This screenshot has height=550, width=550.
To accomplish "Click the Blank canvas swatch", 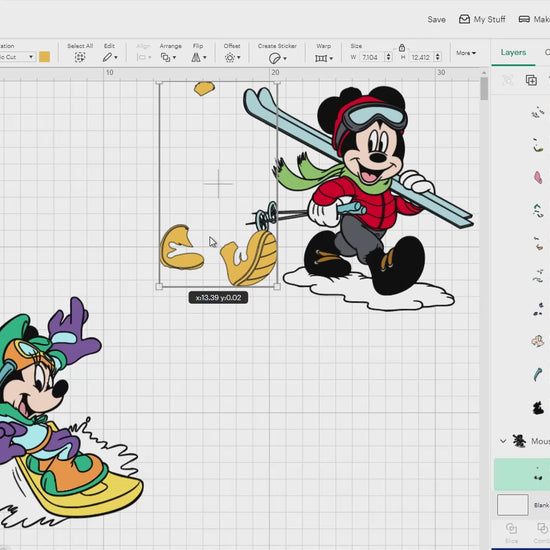I will tap(512, 505).
